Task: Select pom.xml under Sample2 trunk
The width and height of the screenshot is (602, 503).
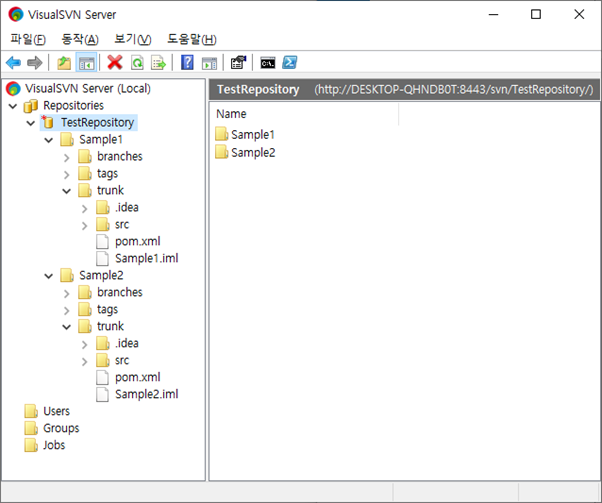Action: point(137,377)
